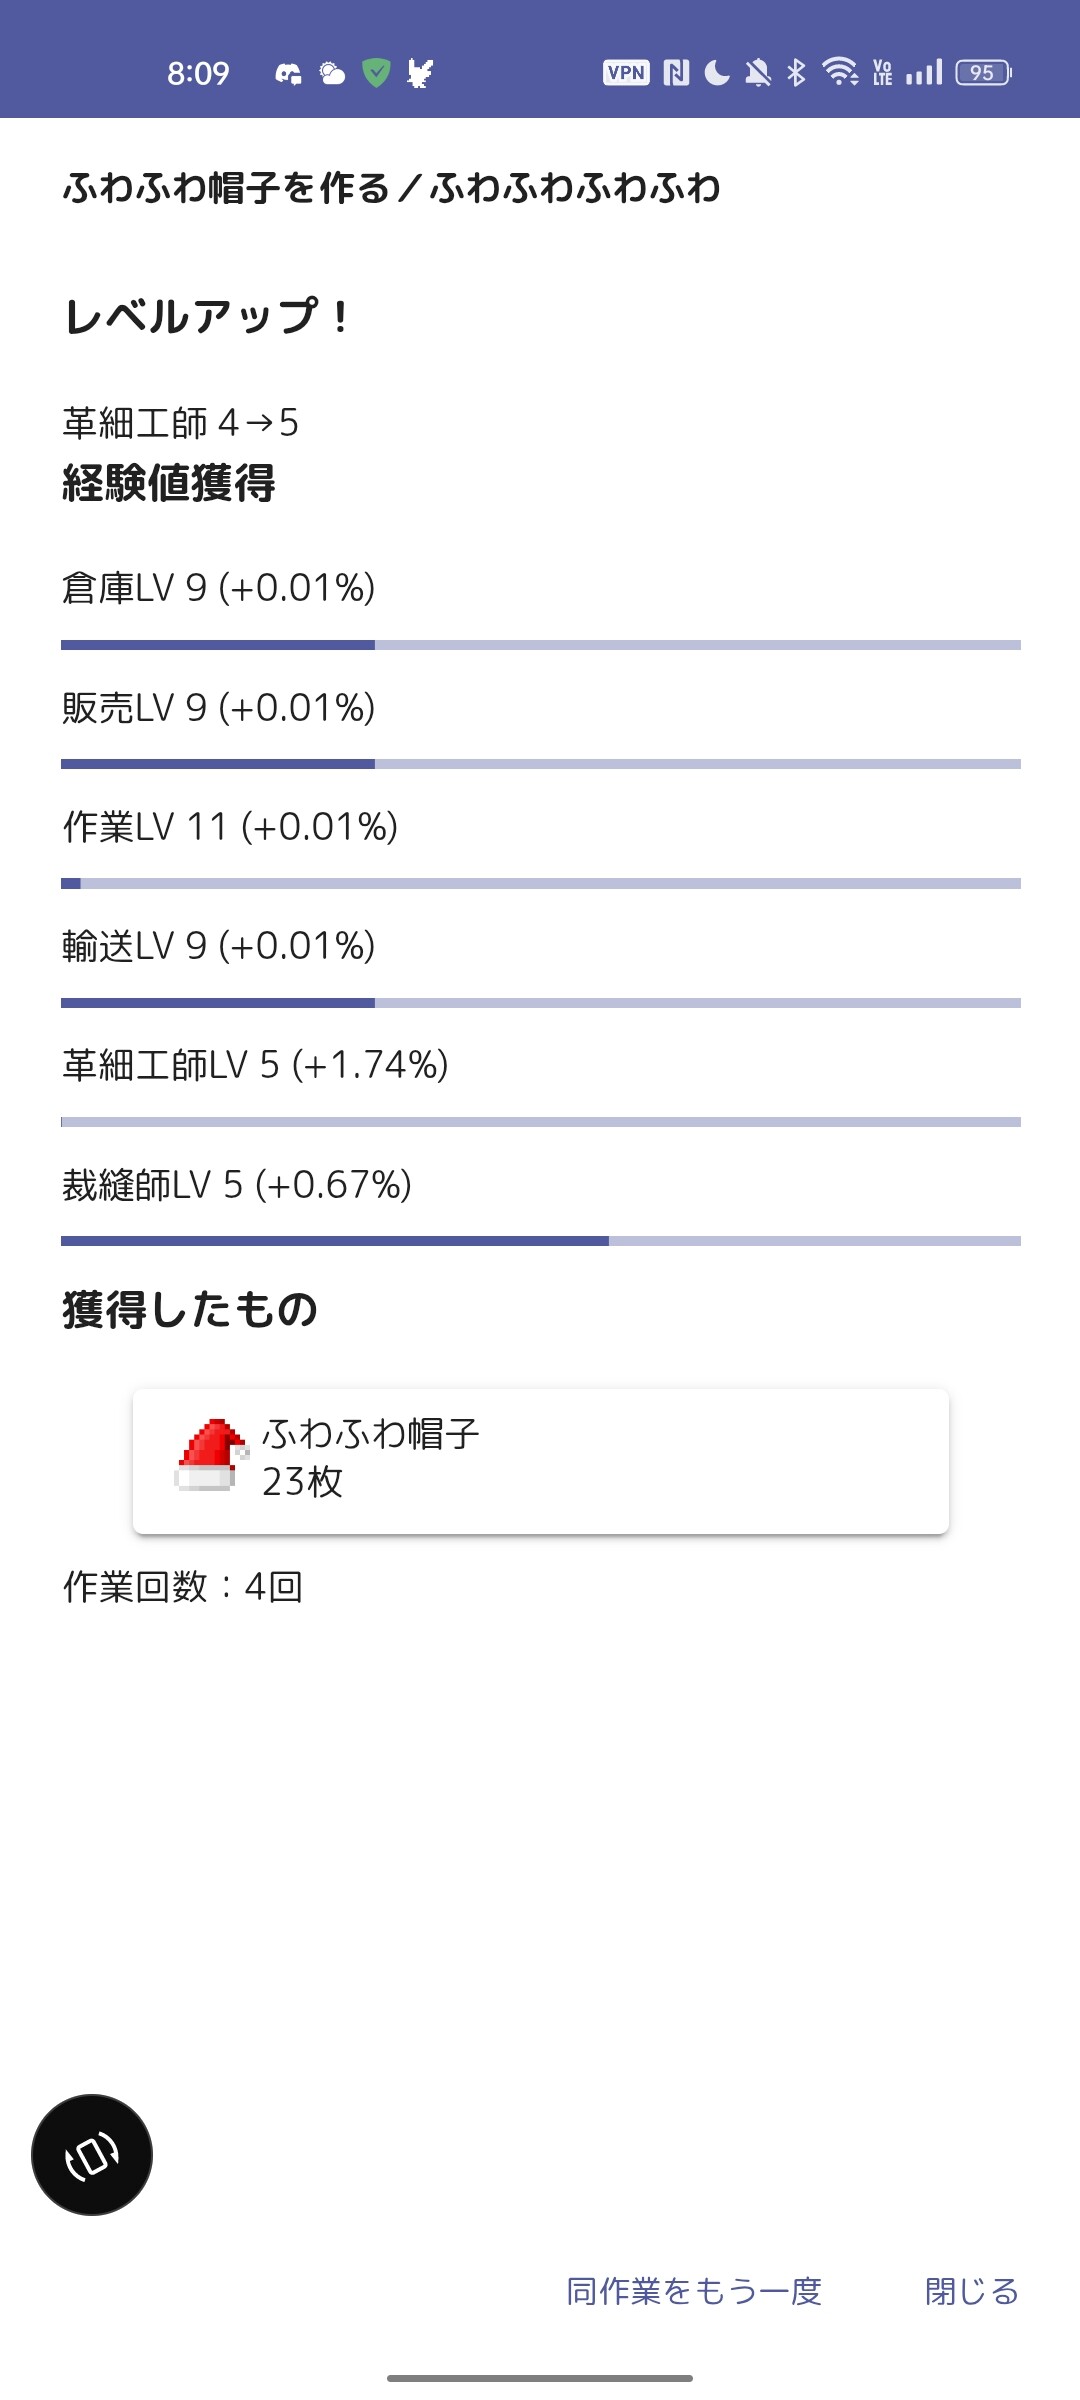Image resolution: width=1080 pixels, height=2400 pixels.
Task: Tap the 裁縫師LV 5 progress bar
Action: tap(541, 1241)
